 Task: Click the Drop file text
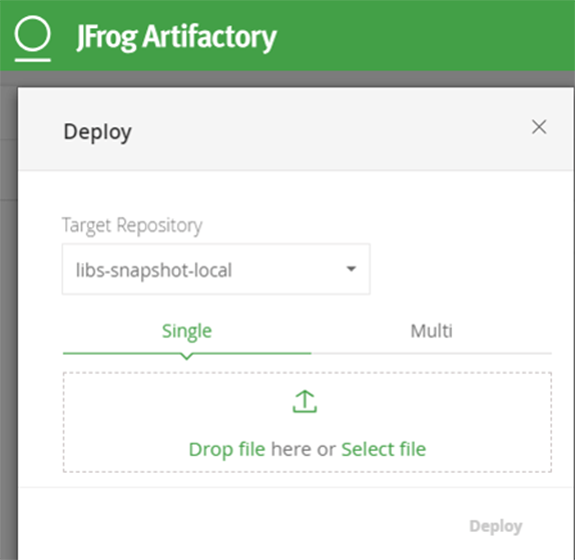(227, 449)
